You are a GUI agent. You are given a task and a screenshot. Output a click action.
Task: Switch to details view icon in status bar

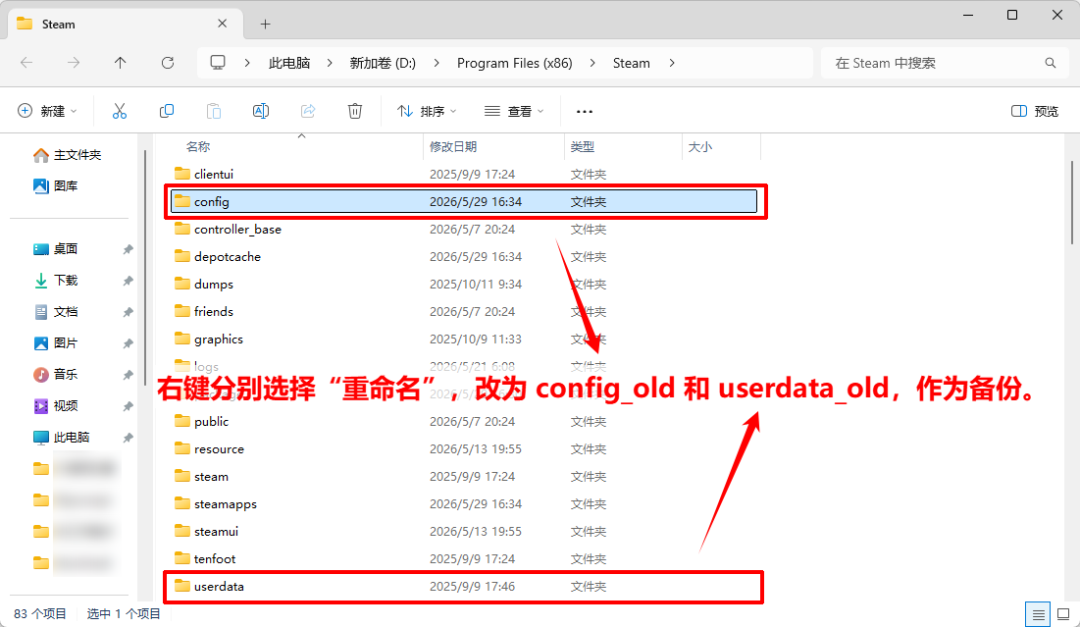tap(1038, 614)
